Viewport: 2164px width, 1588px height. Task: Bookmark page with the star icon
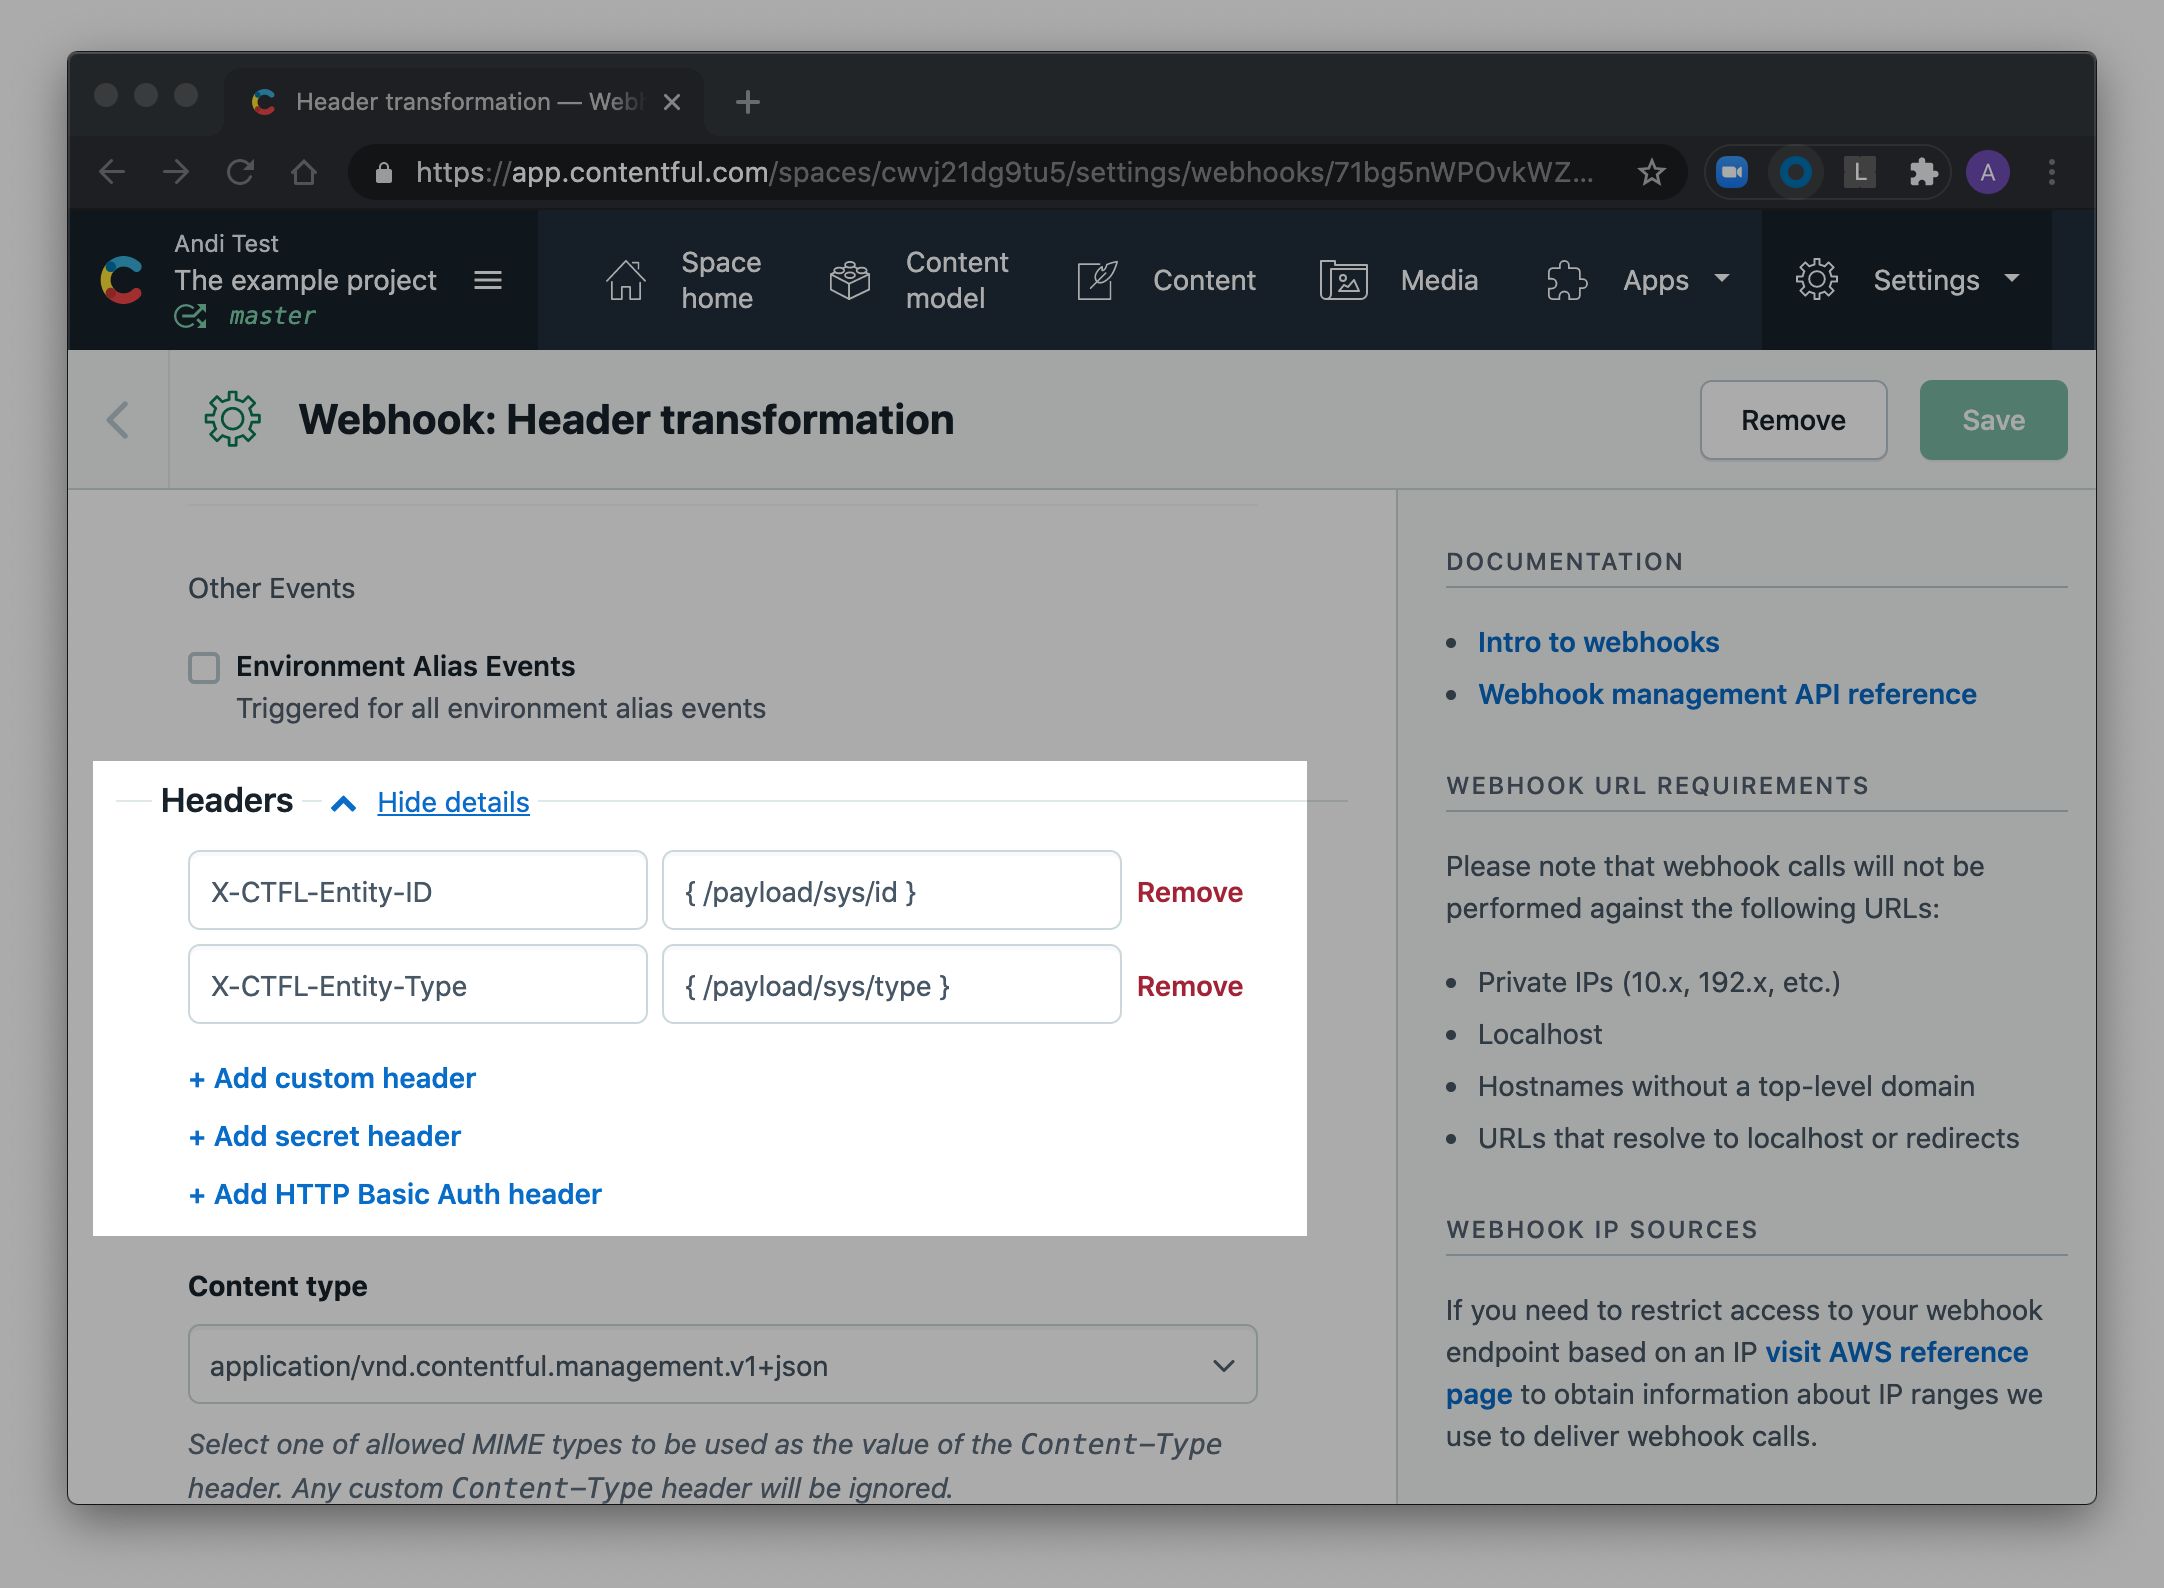coord(1652,172)
